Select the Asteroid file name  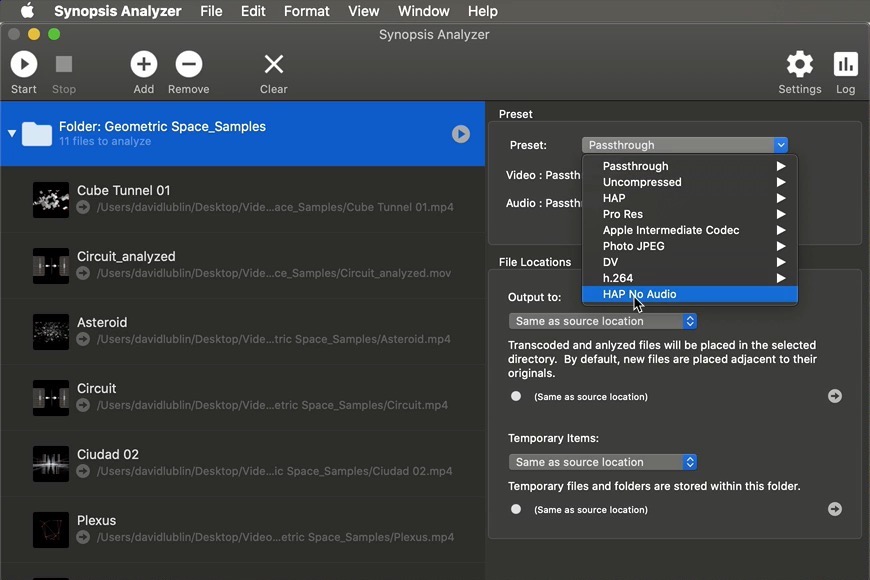102,322
